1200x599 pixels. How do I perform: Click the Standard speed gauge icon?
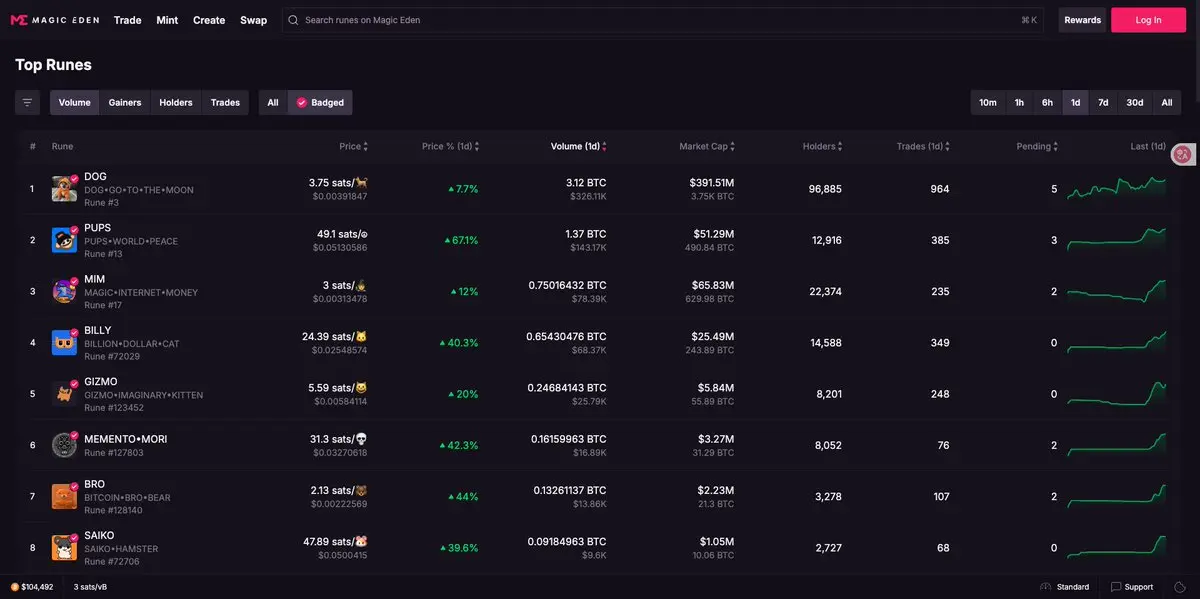click(1046, 587)
